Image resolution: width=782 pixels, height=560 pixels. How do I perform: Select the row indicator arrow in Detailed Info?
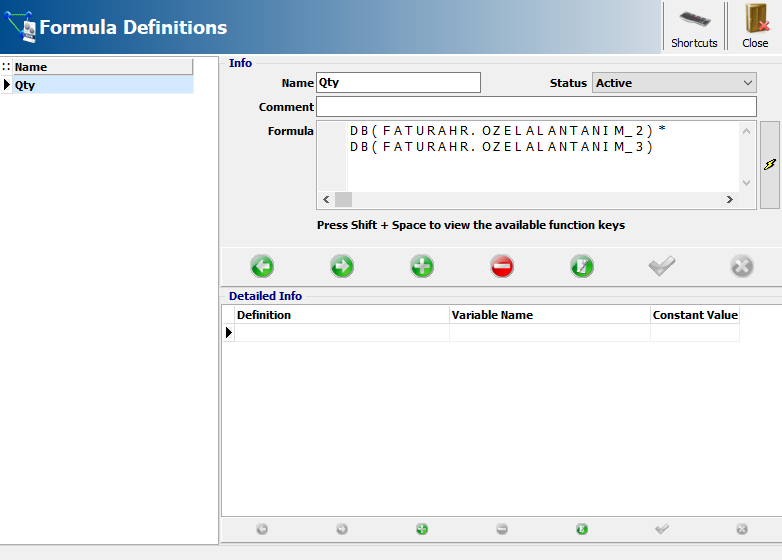click(x=228, y=333)
